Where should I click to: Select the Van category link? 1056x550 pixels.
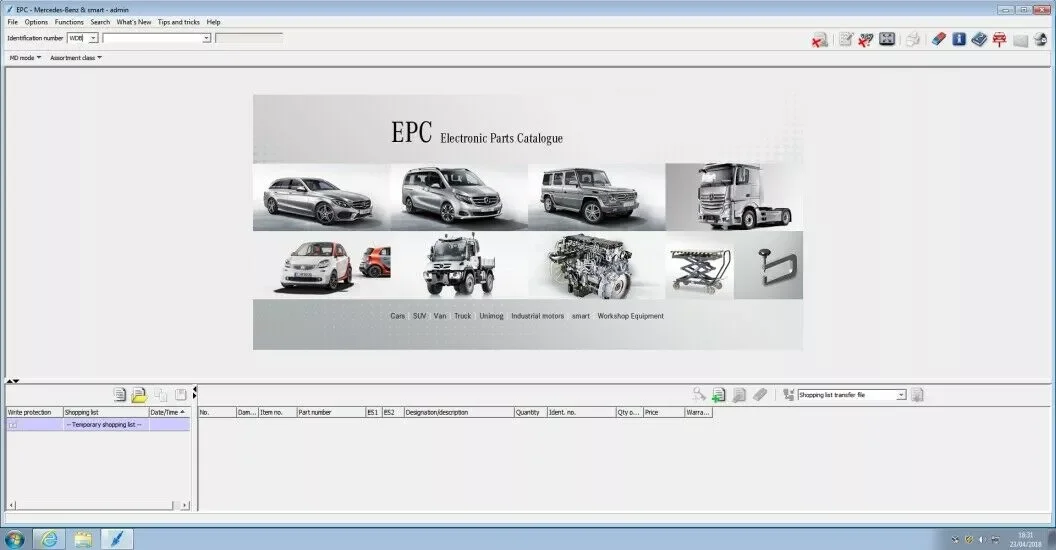[x=440, y=316]
